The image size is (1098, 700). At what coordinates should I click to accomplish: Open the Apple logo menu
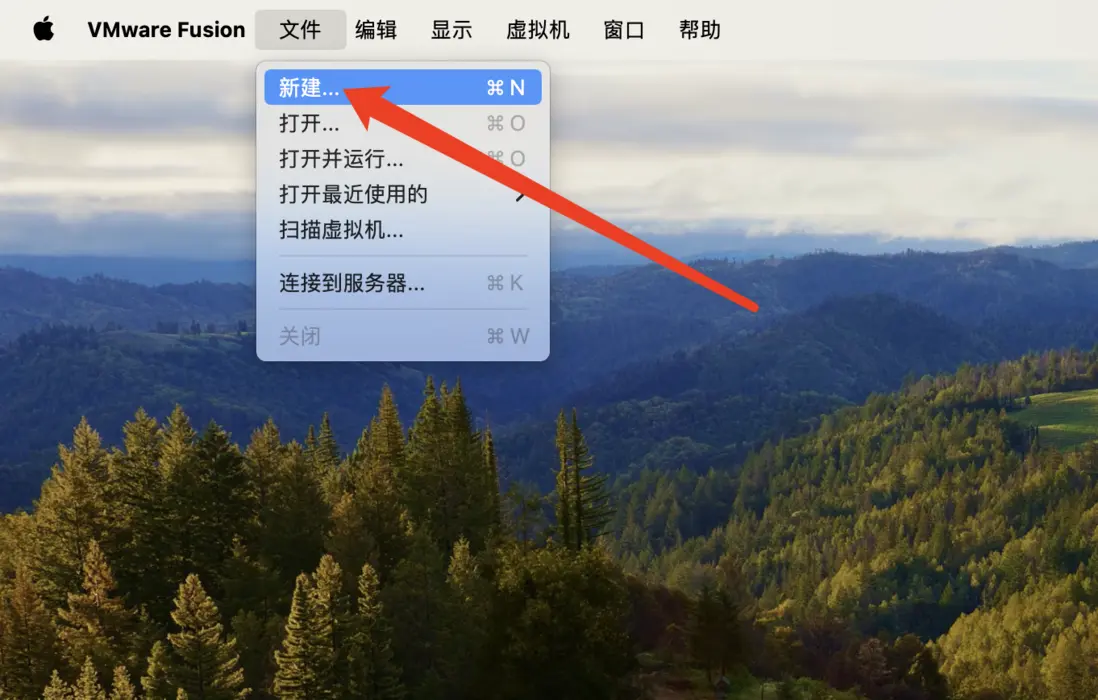tap(43, 29)
